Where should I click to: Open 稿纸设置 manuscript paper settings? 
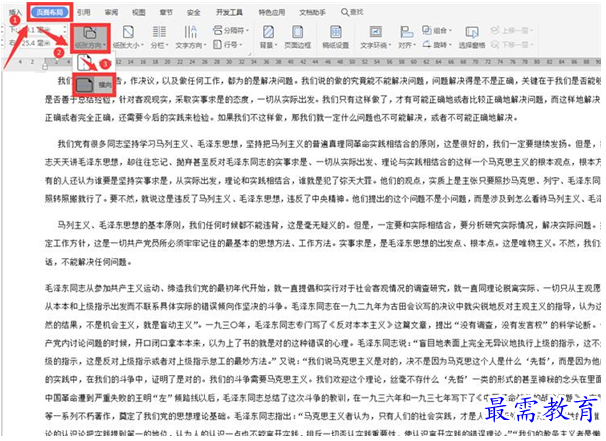click(335, 37)
